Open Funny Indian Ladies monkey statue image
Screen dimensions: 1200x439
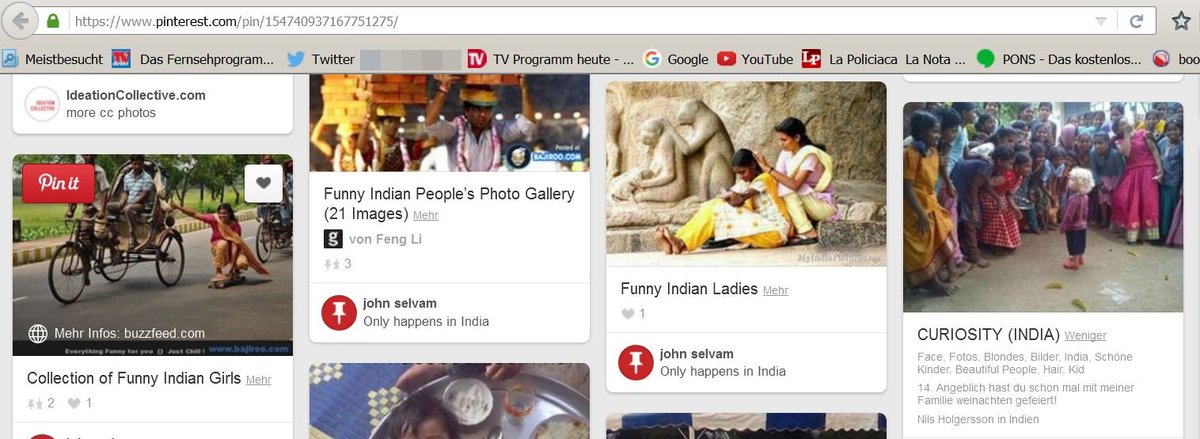tap(746, 173)
